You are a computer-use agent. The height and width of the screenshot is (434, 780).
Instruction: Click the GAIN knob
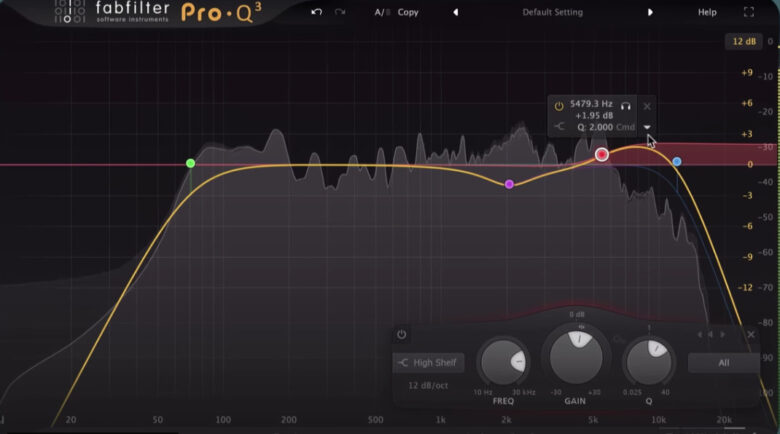576,357
